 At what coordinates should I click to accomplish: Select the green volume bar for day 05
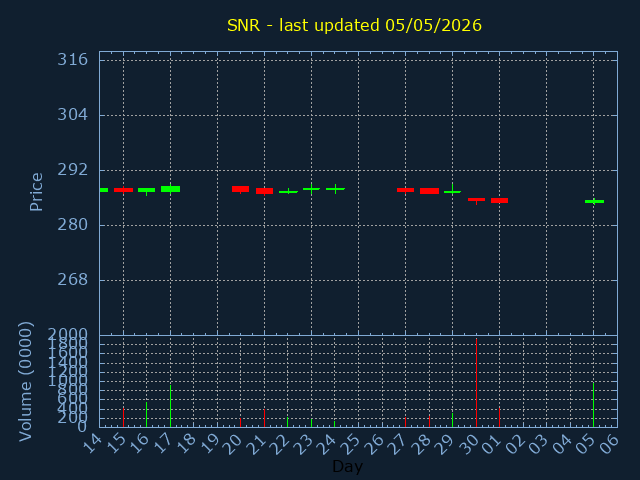(x=593, y=405)
